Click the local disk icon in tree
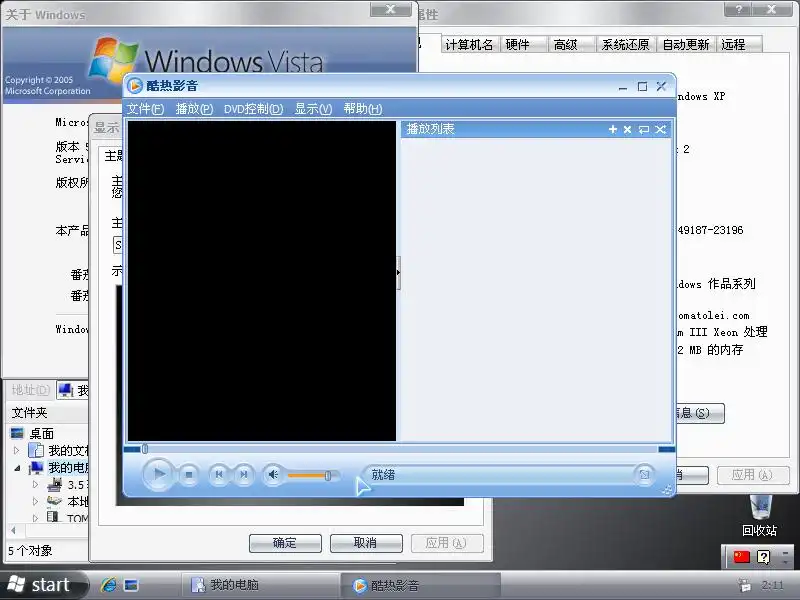This screenshot has width=800, height=600. click(x=54, y=501)
